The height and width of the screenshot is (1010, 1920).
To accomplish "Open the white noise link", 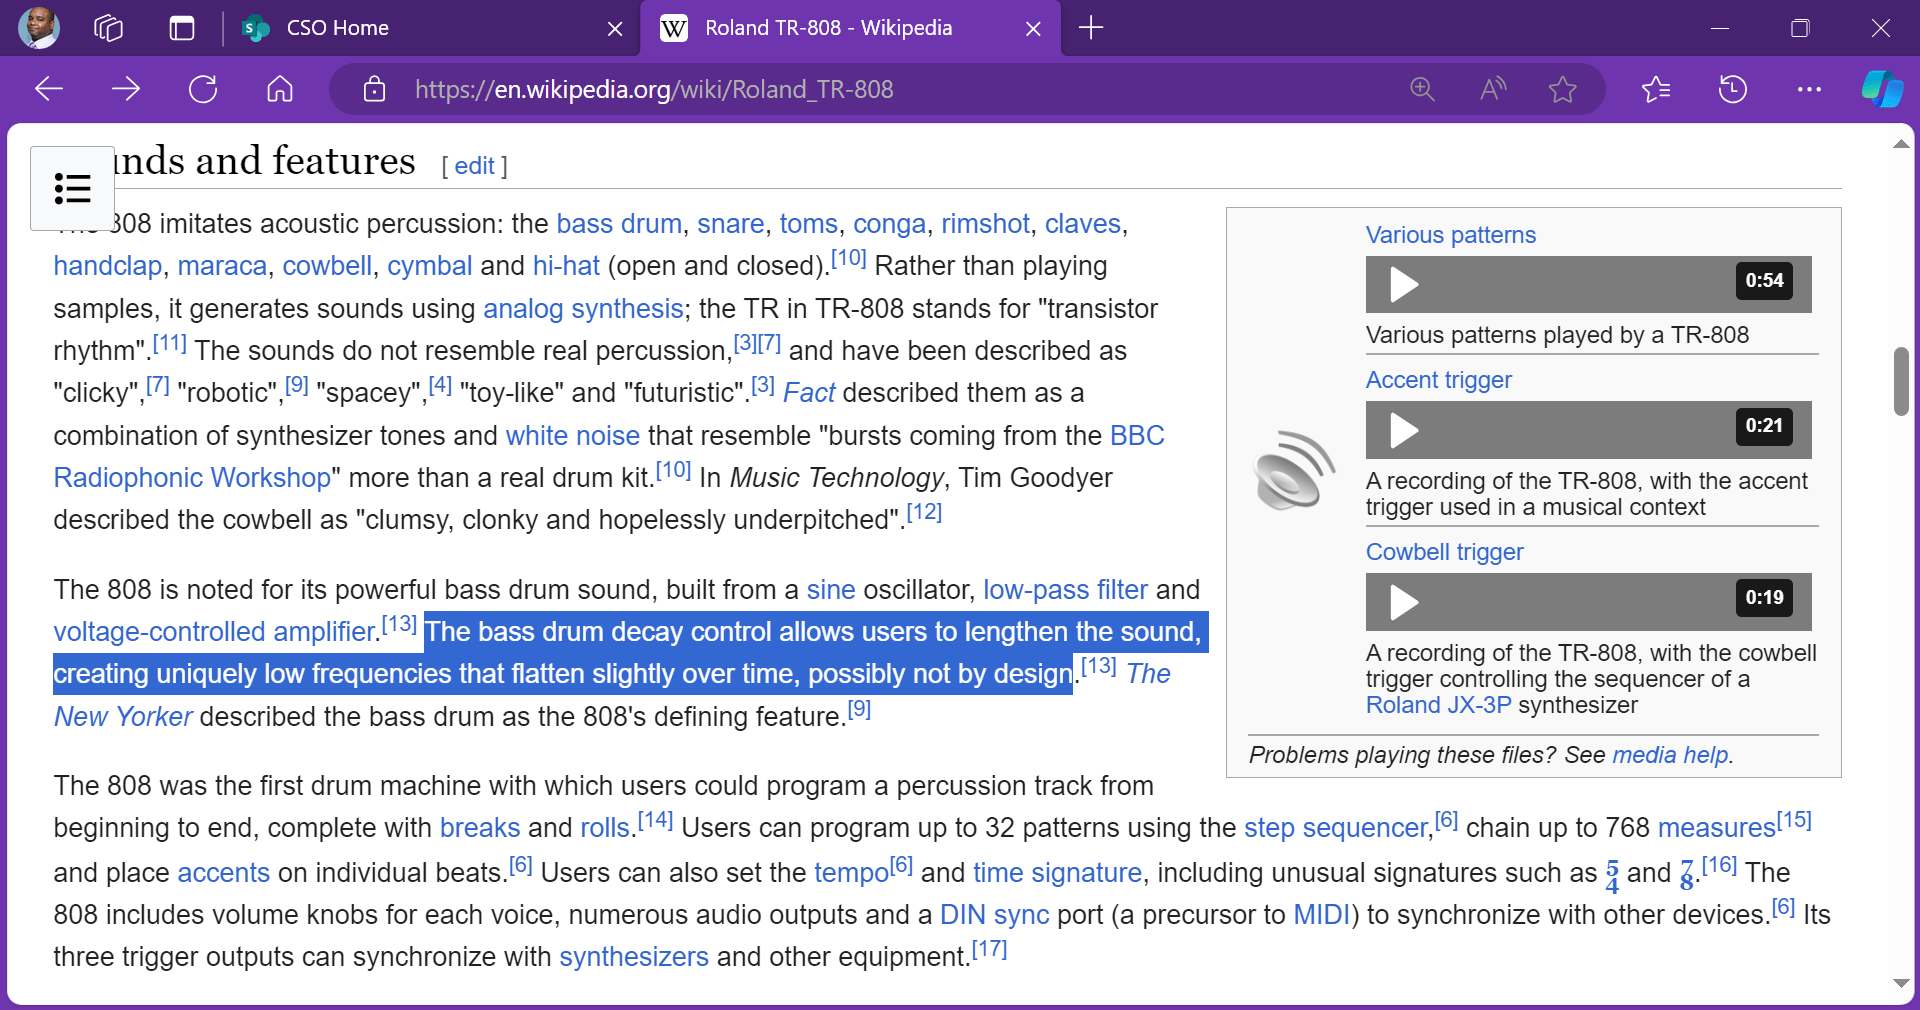I will pyautogui.click(x=572, y=435).
